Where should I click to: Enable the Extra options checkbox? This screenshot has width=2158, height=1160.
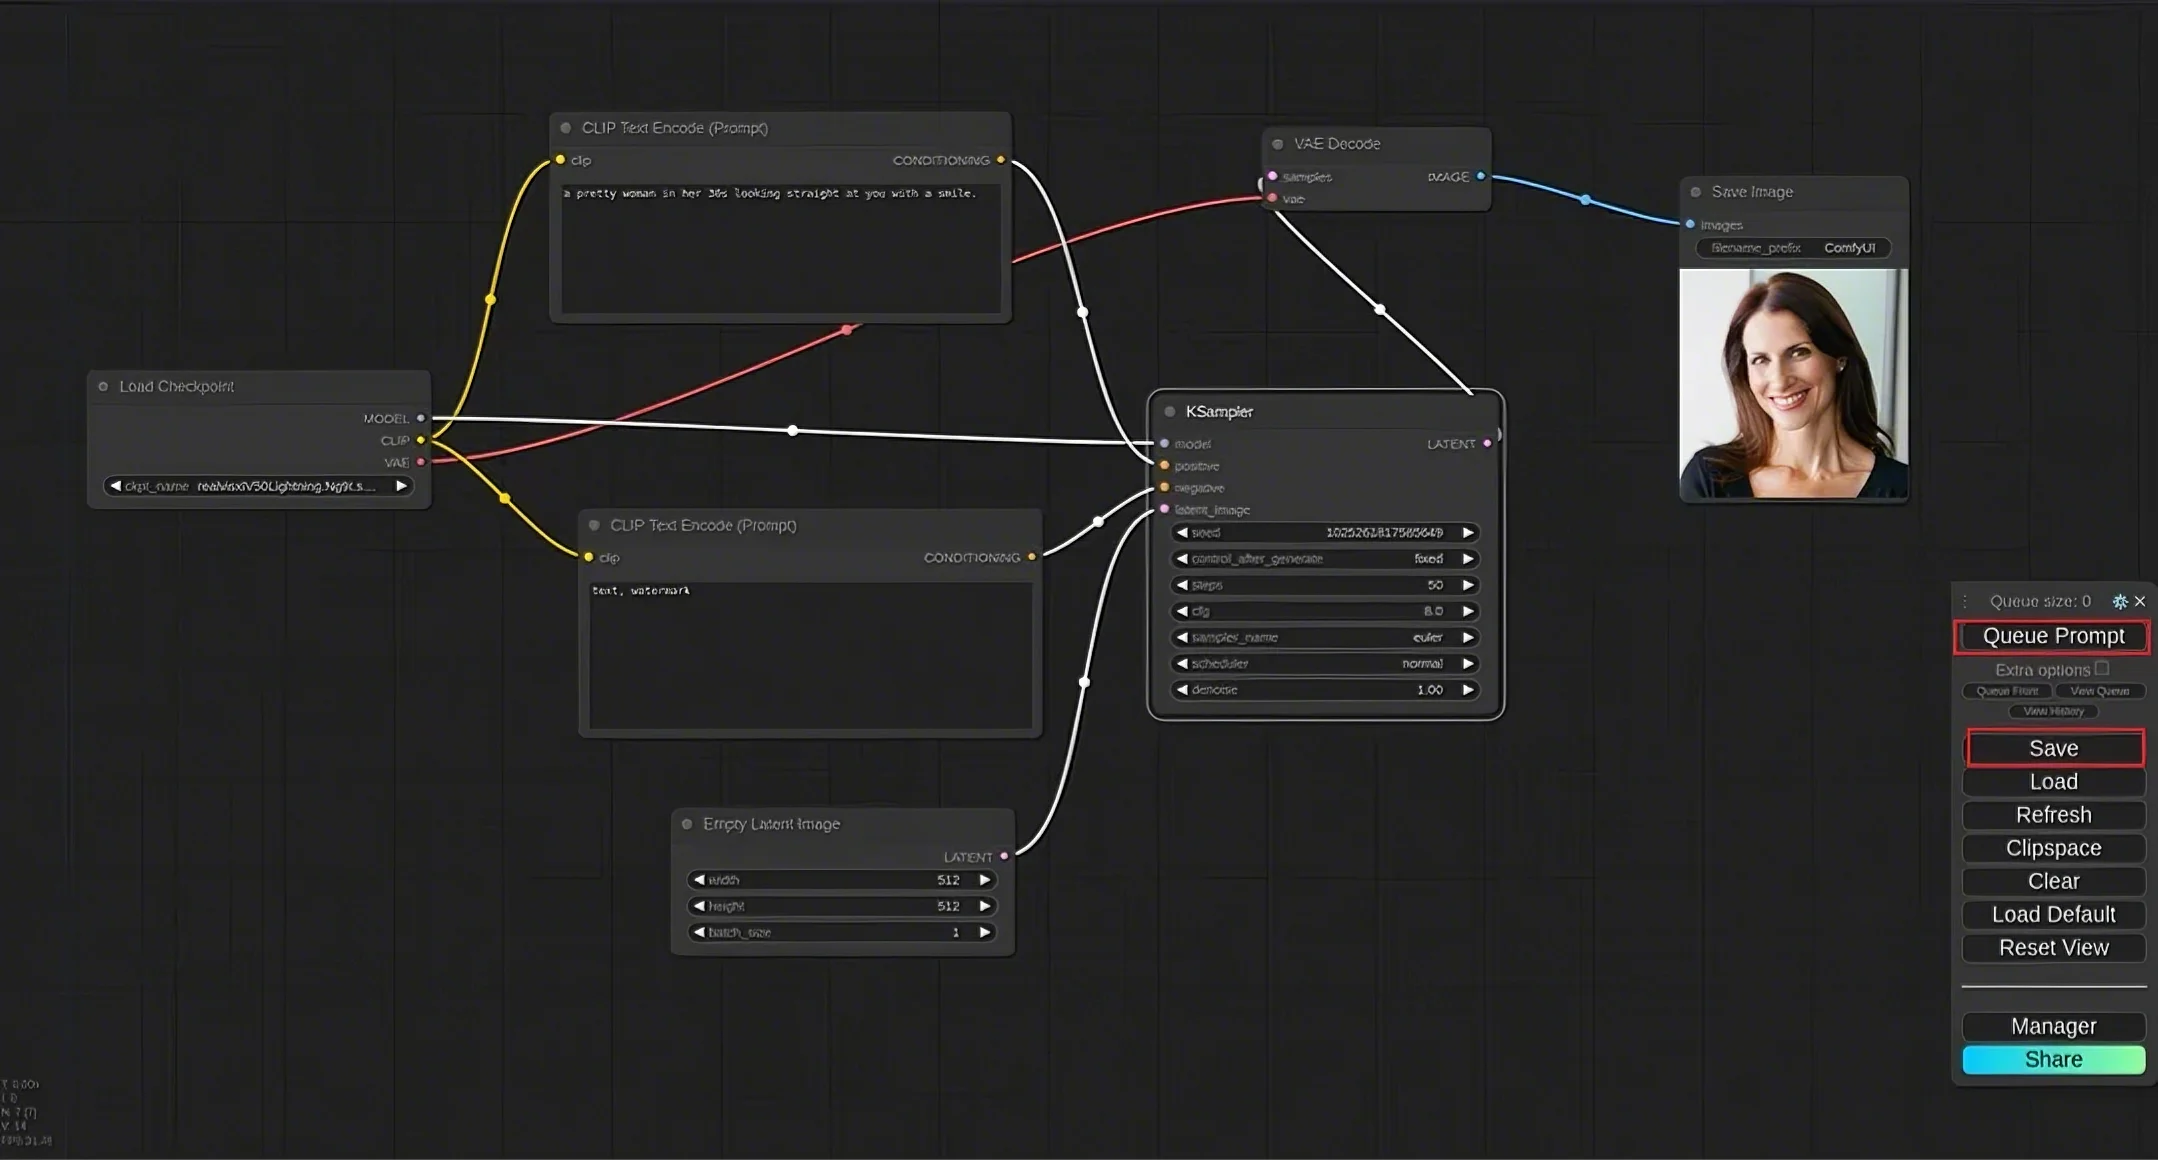click(x=2102, y=668)
